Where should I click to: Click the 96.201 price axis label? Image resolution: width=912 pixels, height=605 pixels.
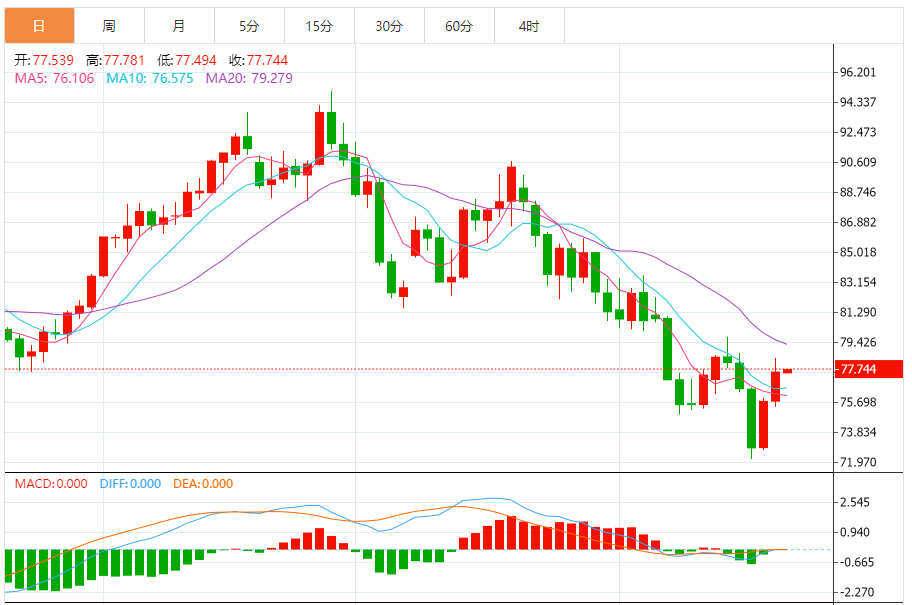pos(858,72)
